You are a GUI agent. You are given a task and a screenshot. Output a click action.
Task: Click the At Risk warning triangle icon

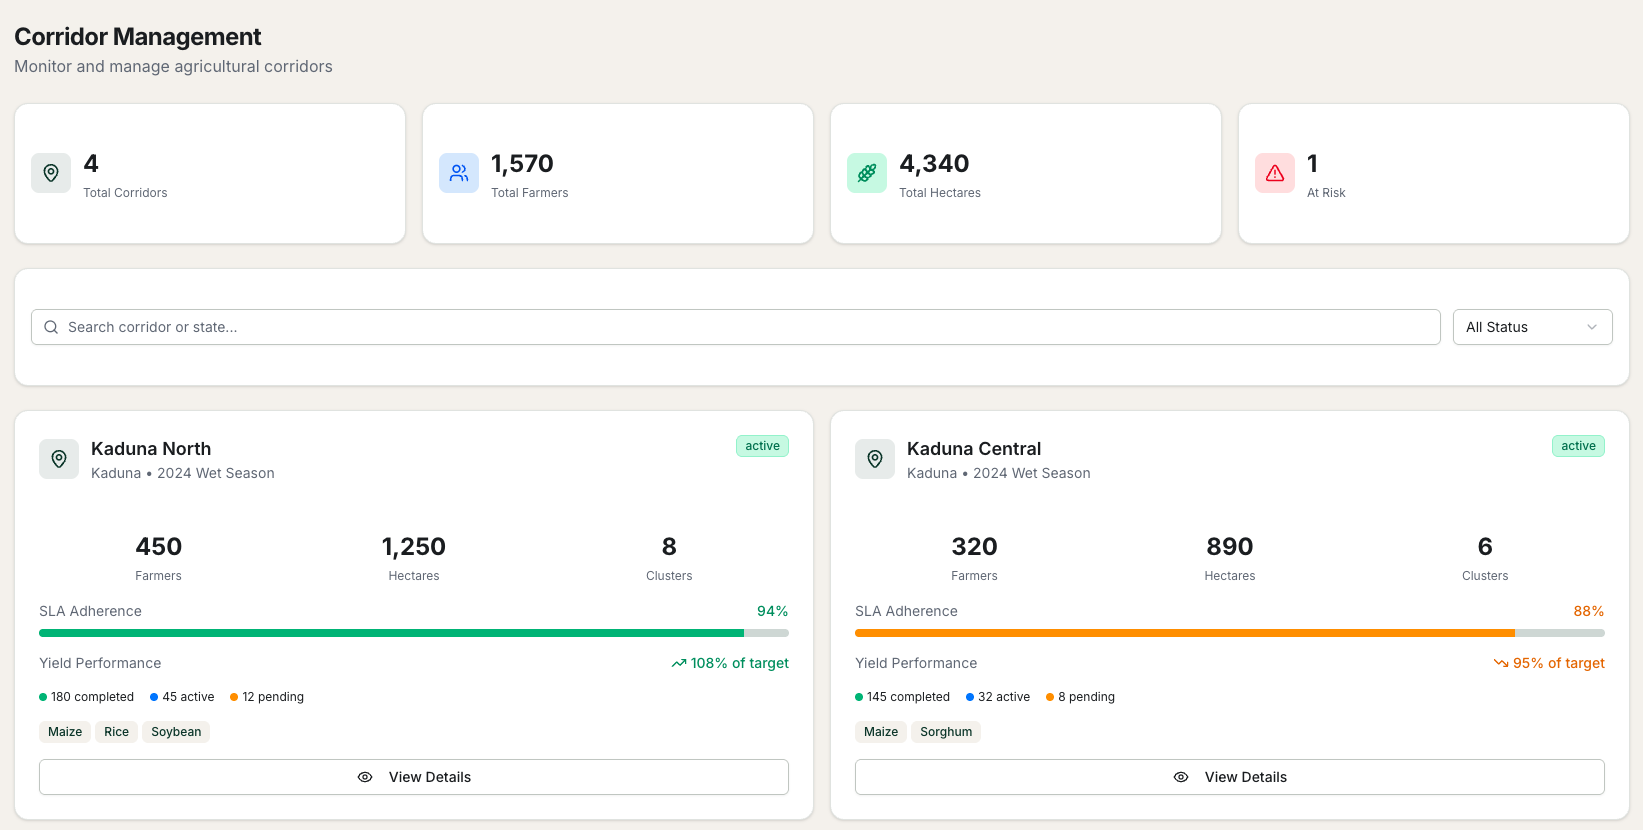tap(1275, 173)
